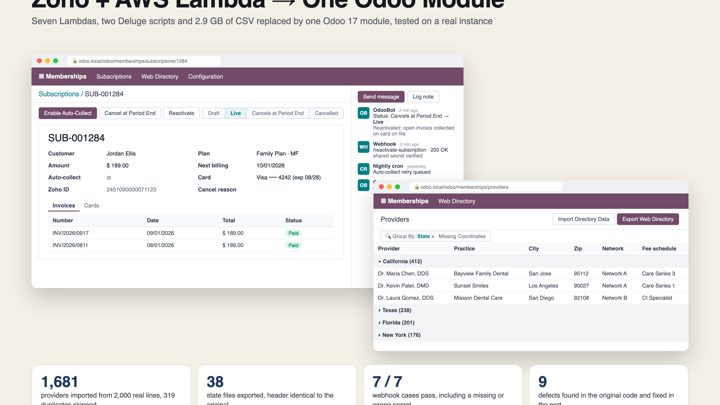Click the Family Plan - MF value
The height and width of the screenshot is (405, 720).
(277, 153)
